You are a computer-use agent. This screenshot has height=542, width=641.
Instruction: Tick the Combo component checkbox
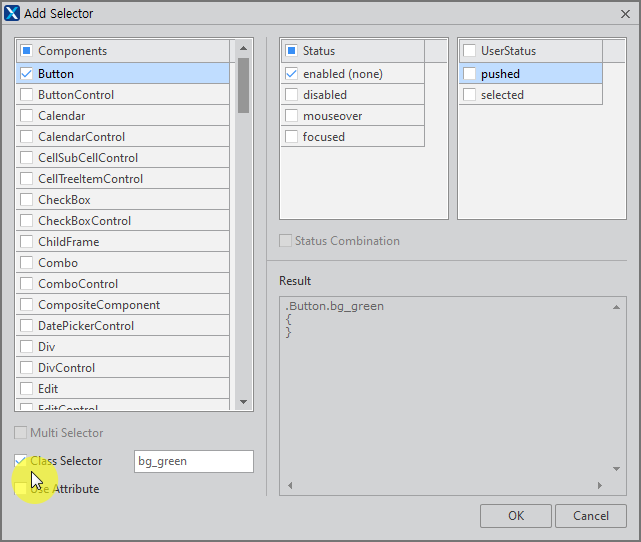coord(26,263)
